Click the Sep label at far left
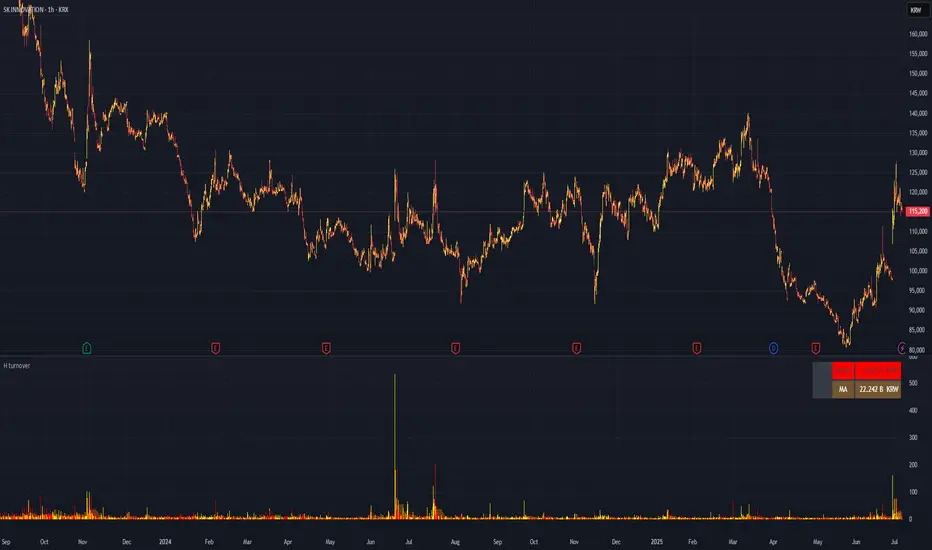Viewport: 932px width, 550px height. (6, 542)
